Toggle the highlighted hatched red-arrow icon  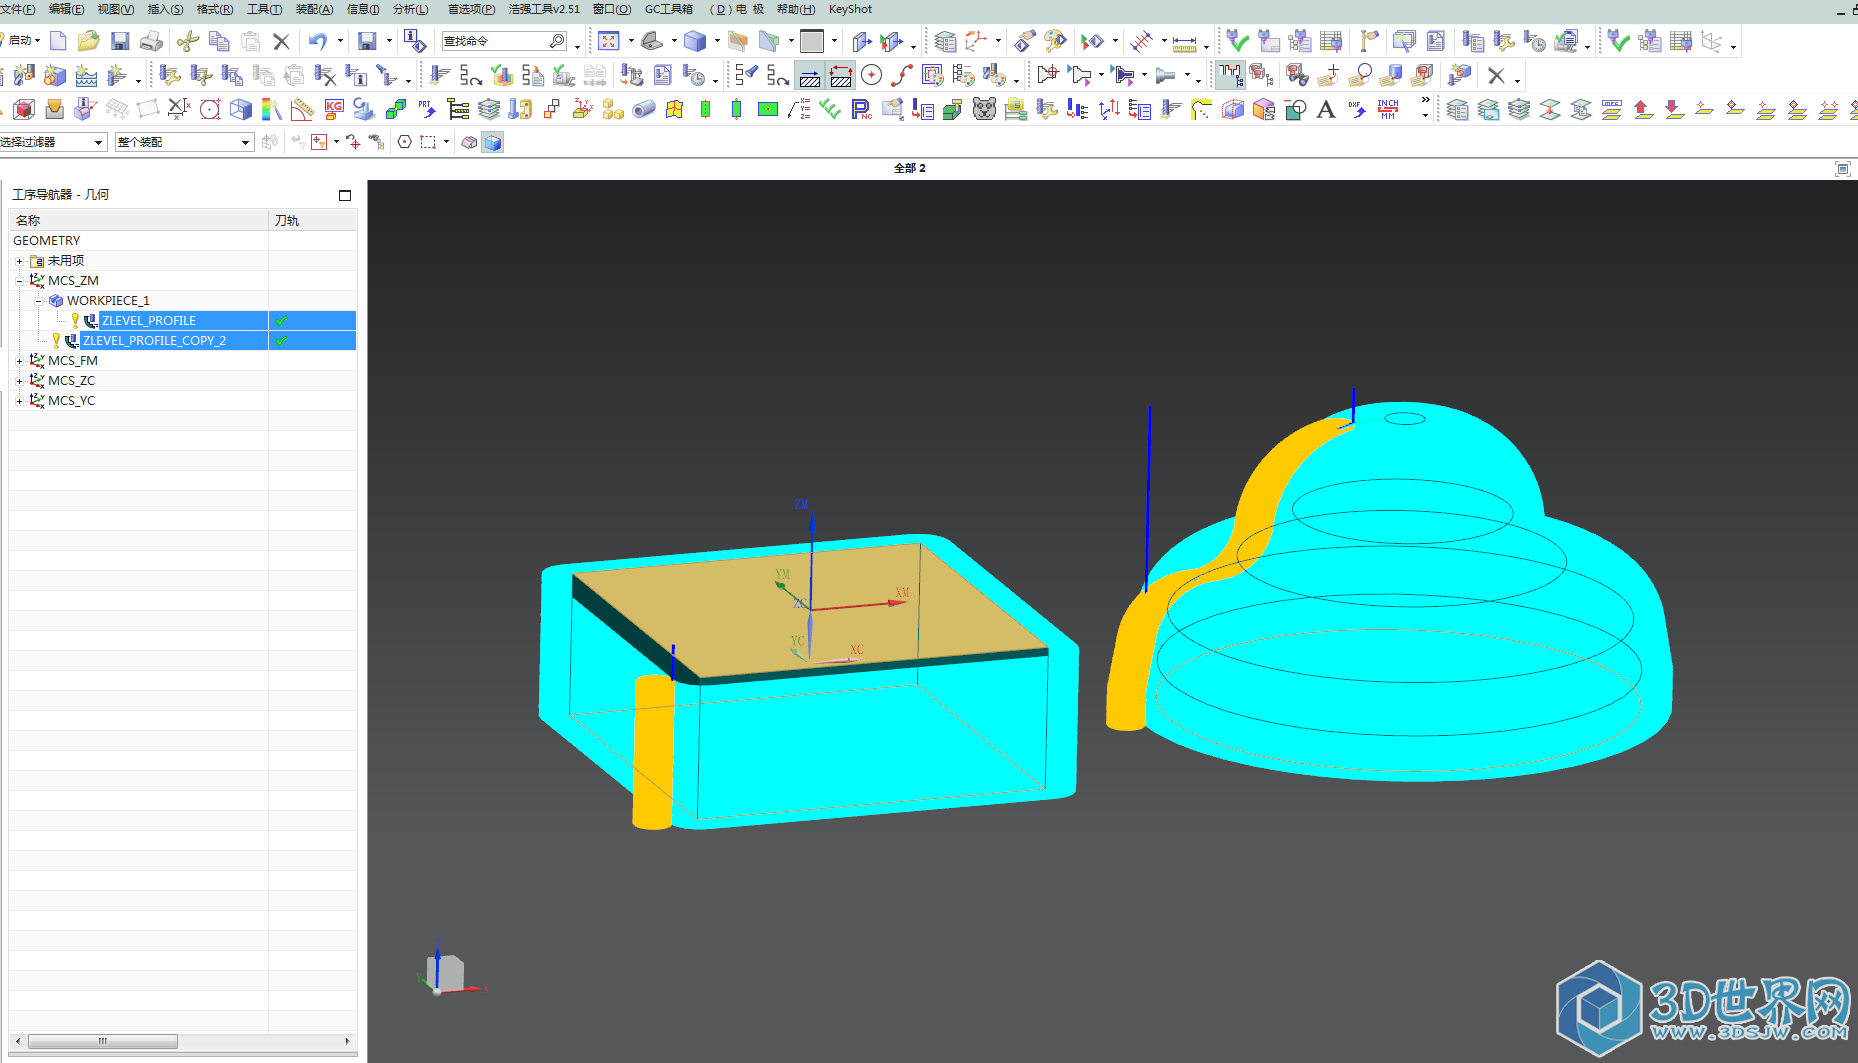tap(841, 75)
